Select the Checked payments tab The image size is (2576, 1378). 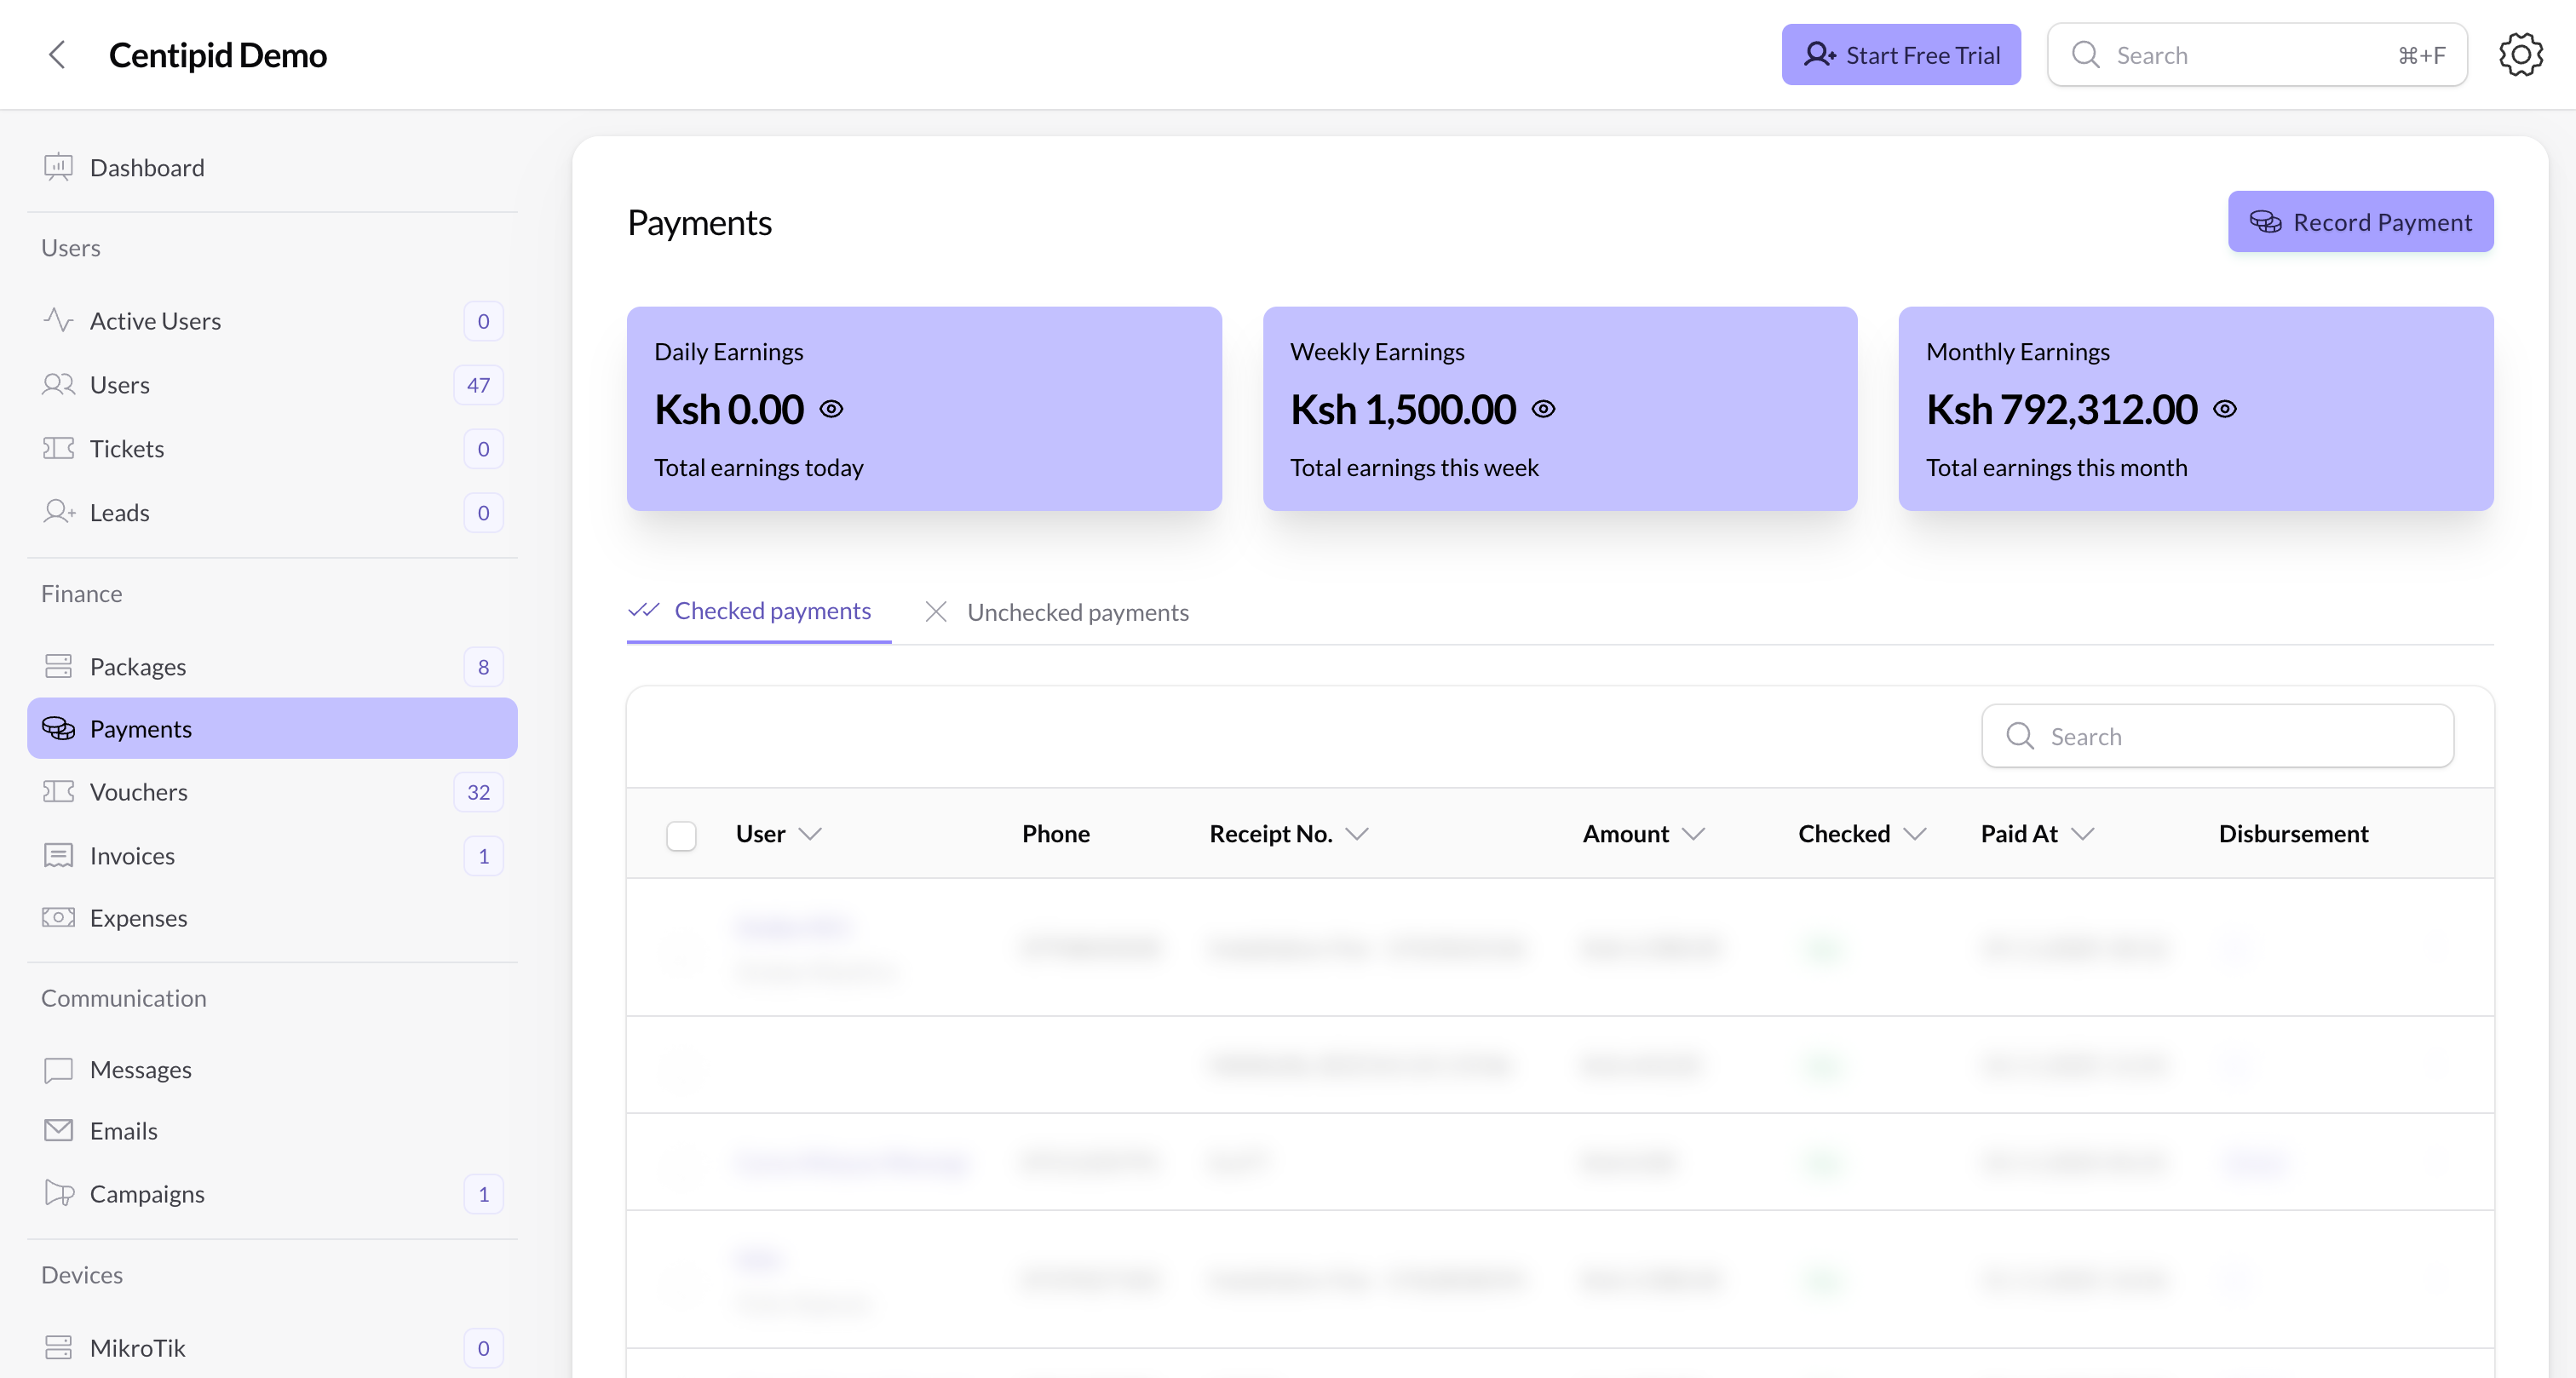pyautogui.click(x=772, y=611)
